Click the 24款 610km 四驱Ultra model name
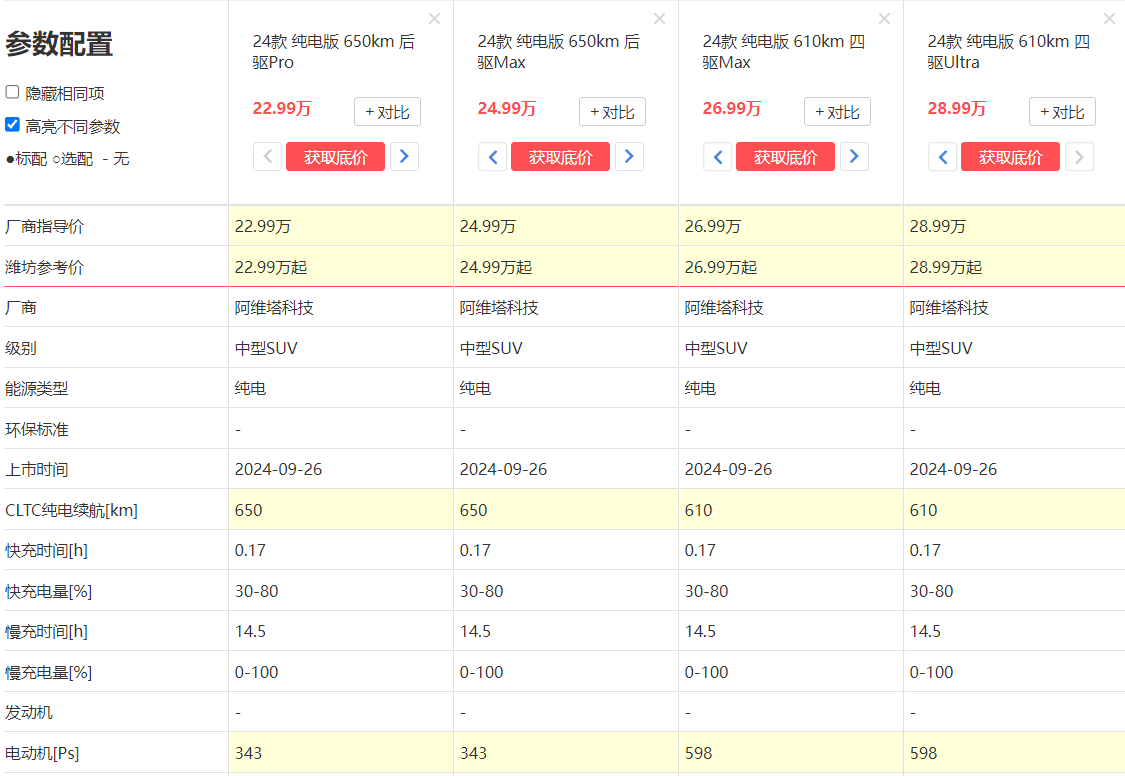This screenshot has width=1125, height=776. point(1008,52)
